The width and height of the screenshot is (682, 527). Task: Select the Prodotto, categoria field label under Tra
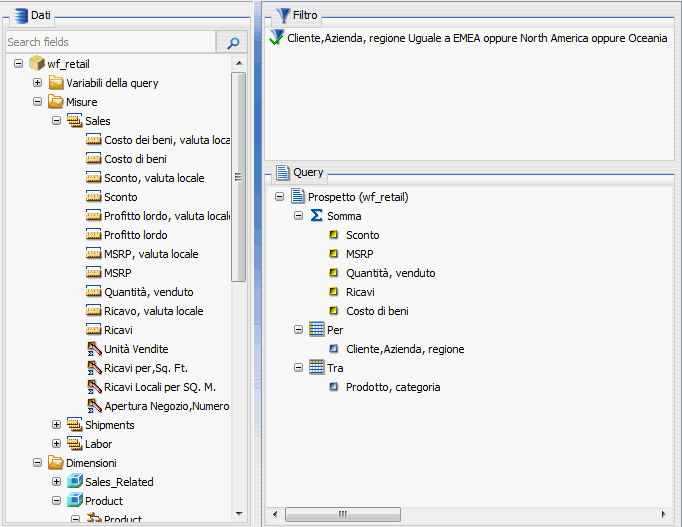(x=393, y=387)
